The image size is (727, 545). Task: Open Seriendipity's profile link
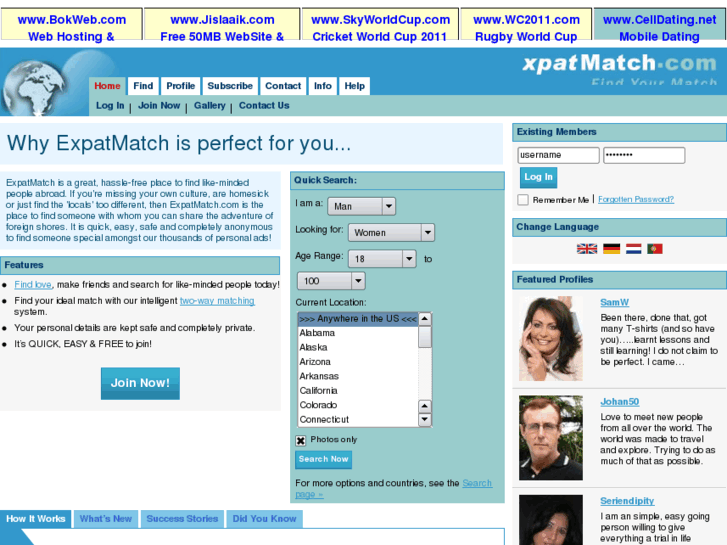pos(627,501)
